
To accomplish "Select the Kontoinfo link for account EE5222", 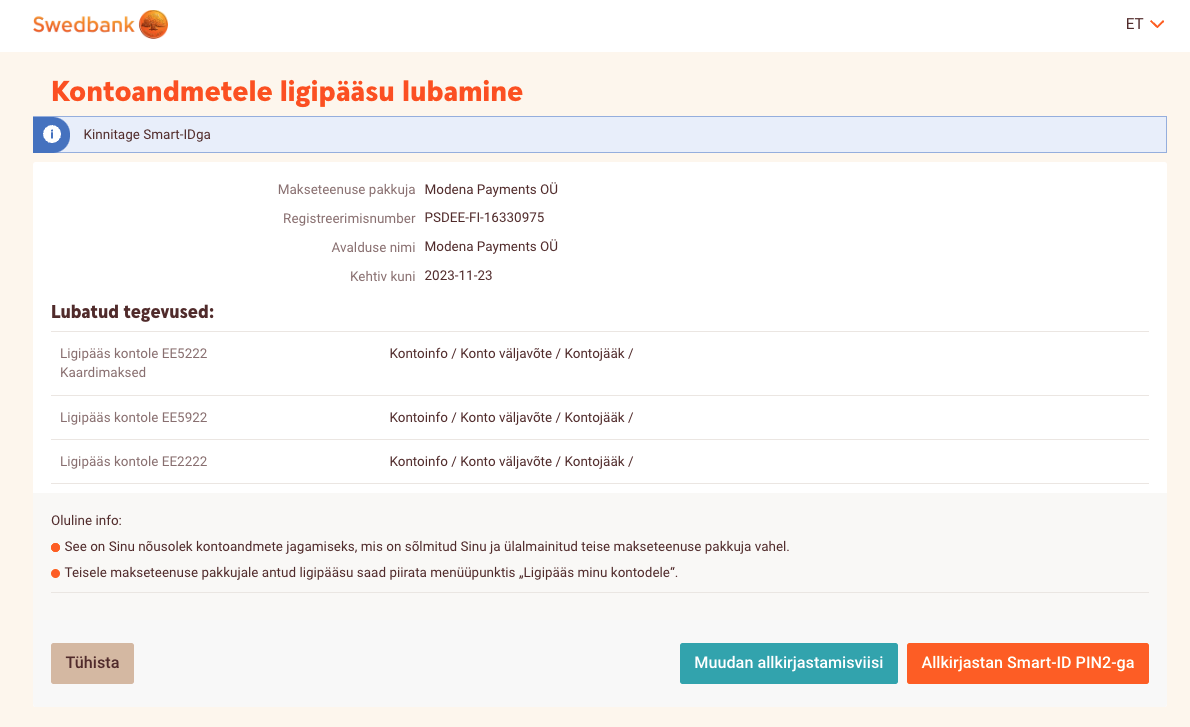I will [x=418, y=353].
